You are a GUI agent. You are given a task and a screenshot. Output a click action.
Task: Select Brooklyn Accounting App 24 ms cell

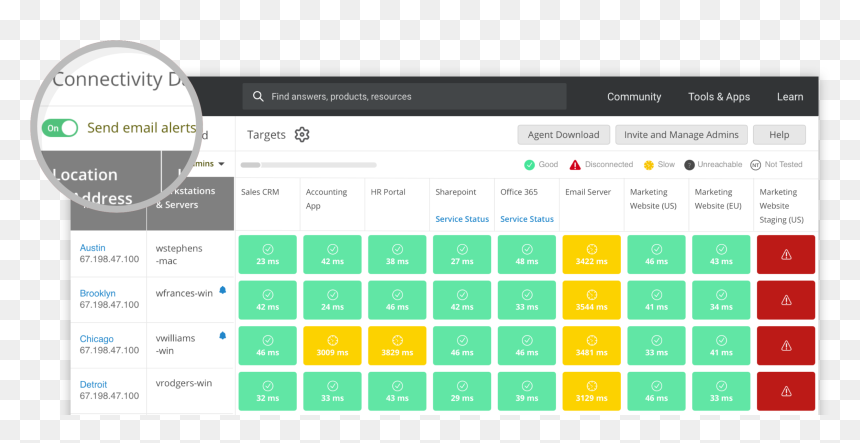coord(332,300)
